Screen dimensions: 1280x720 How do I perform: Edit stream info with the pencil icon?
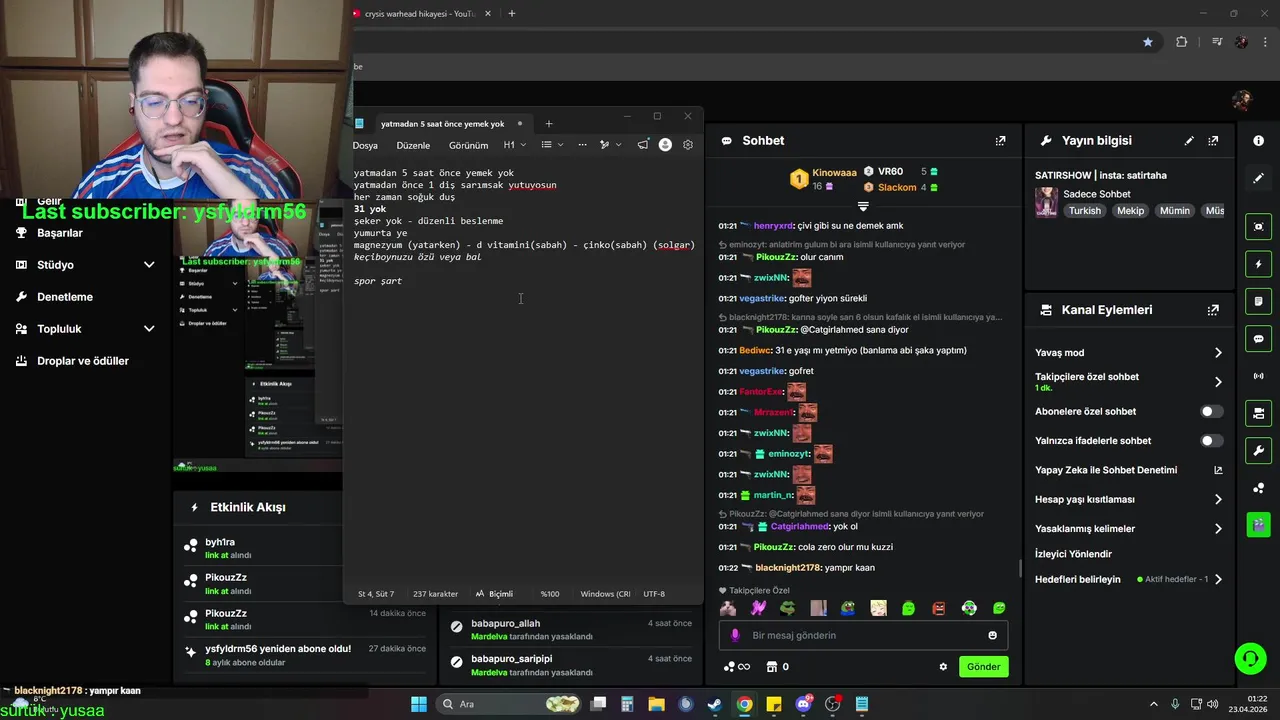point(1189,141)
